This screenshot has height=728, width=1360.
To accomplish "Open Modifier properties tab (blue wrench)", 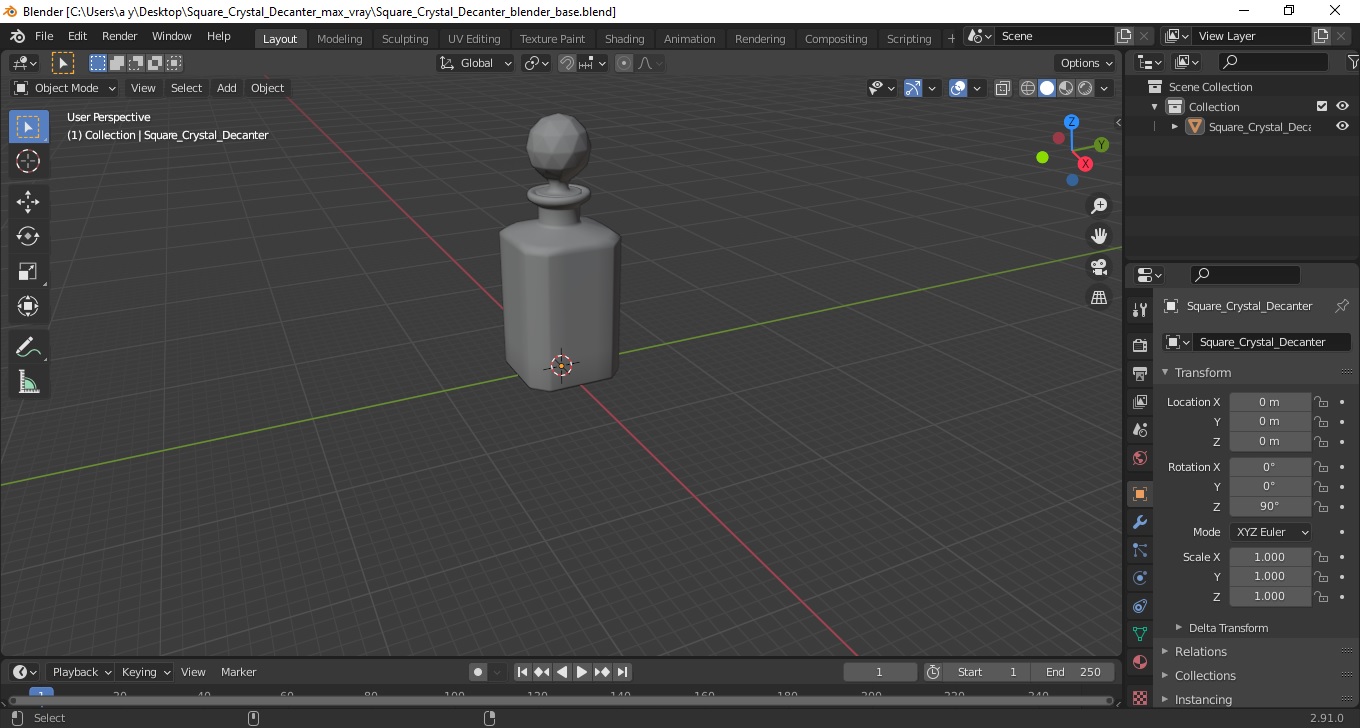I will (1140, 522).
